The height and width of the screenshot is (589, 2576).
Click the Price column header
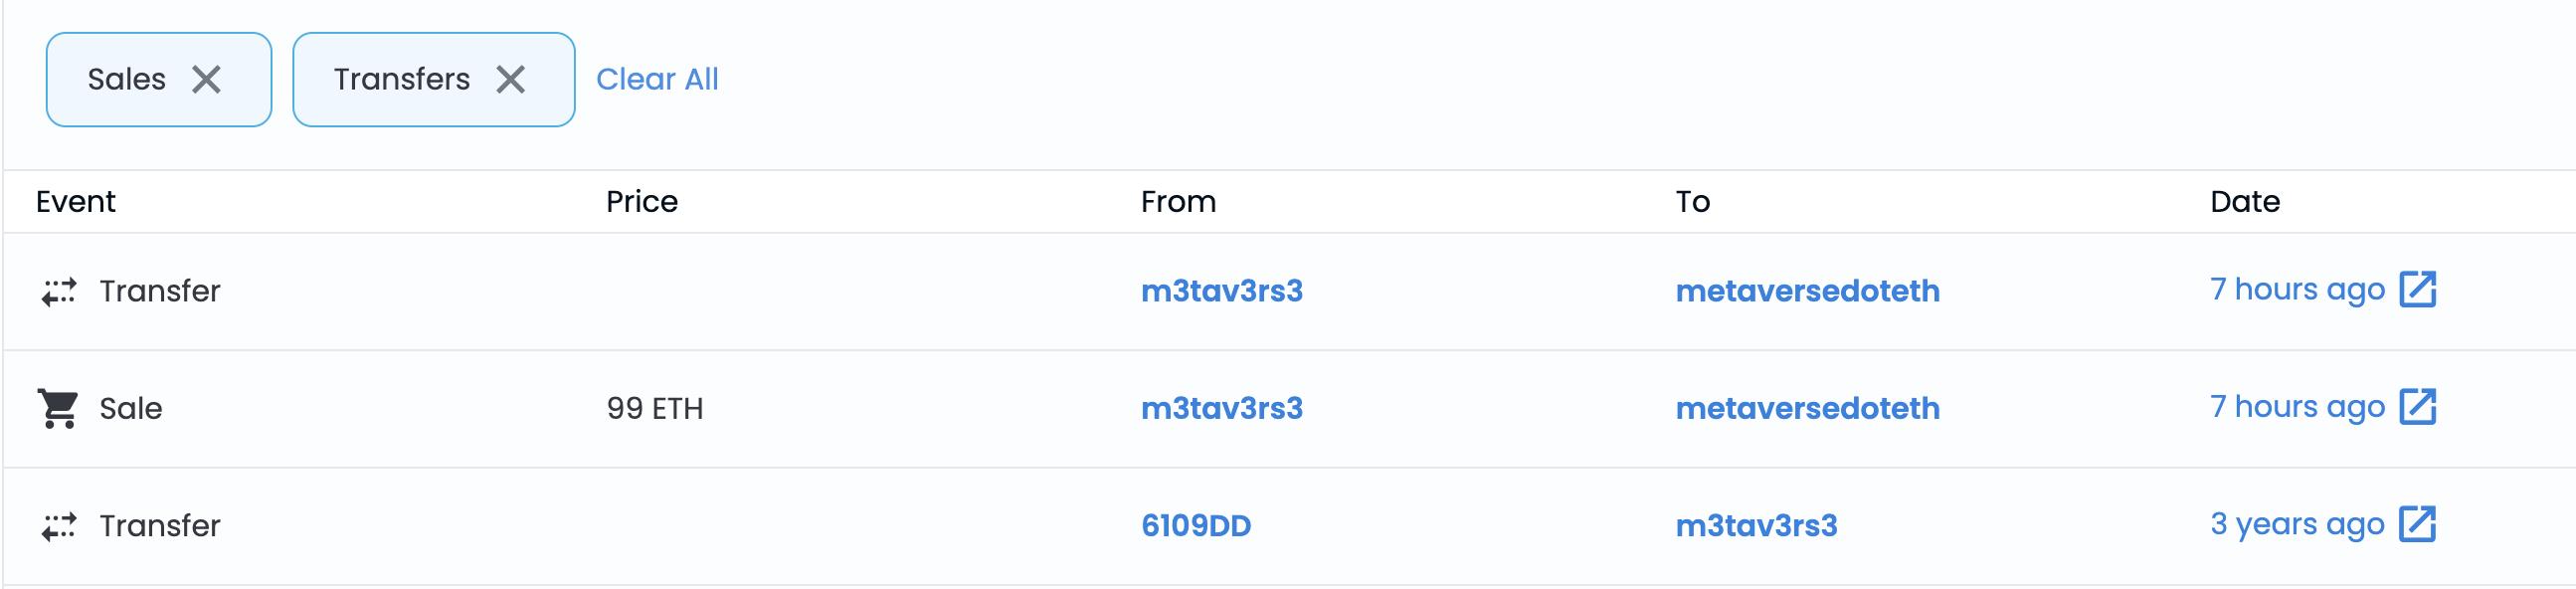coord(642,201)
